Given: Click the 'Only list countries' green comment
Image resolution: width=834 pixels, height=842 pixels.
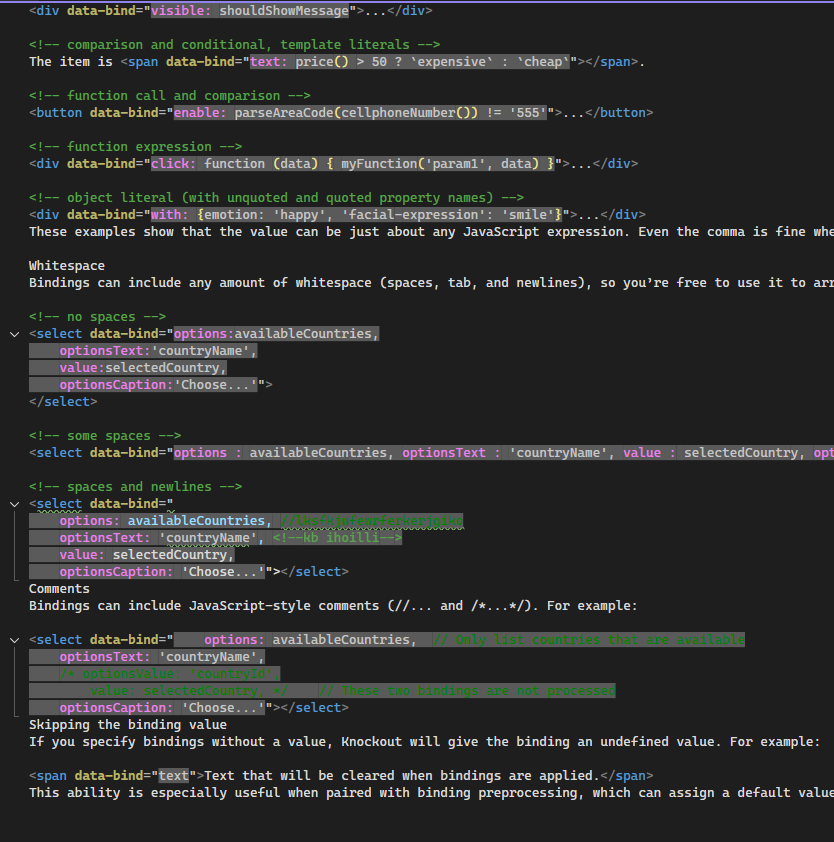Looking at the screenshot, I should point(588,640).
